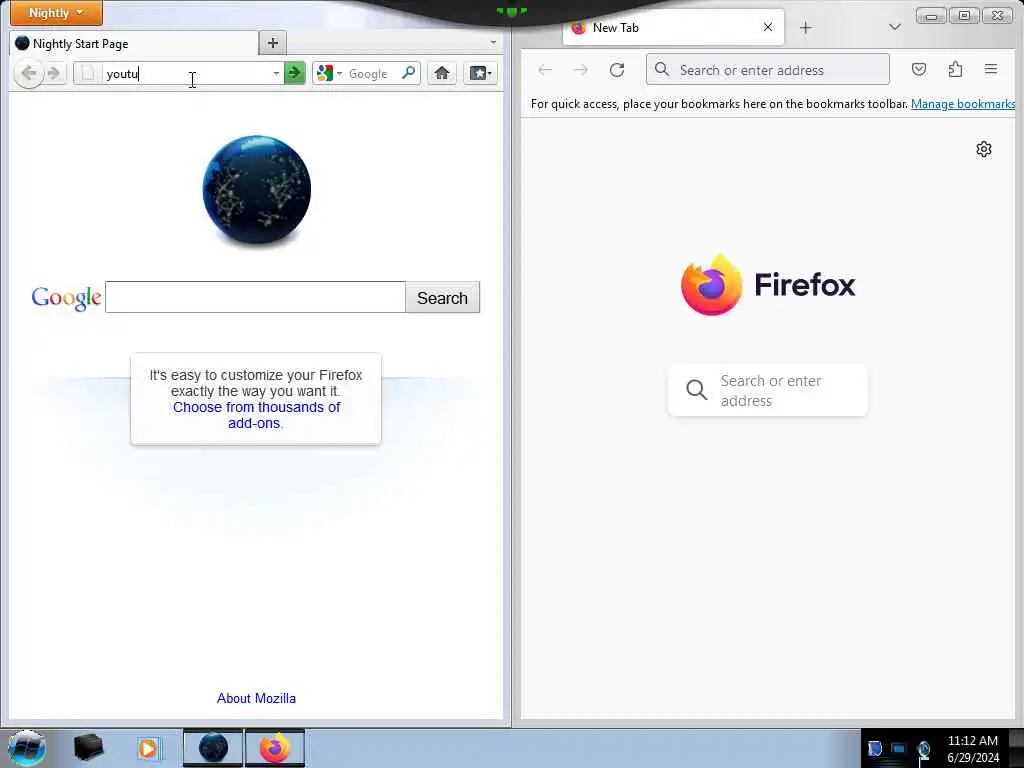1024x768 pixels.
Task: Reload the page in Firefox
Action: point(617,69)
